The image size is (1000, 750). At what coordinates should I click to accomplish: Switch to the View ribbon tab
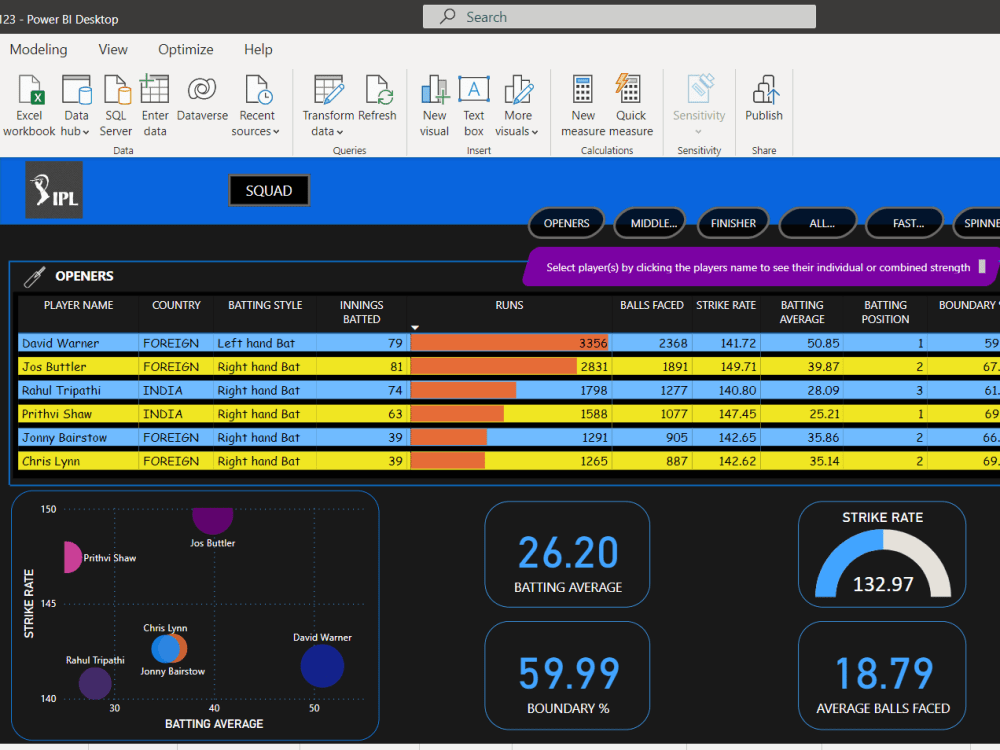tap(113, 49)
